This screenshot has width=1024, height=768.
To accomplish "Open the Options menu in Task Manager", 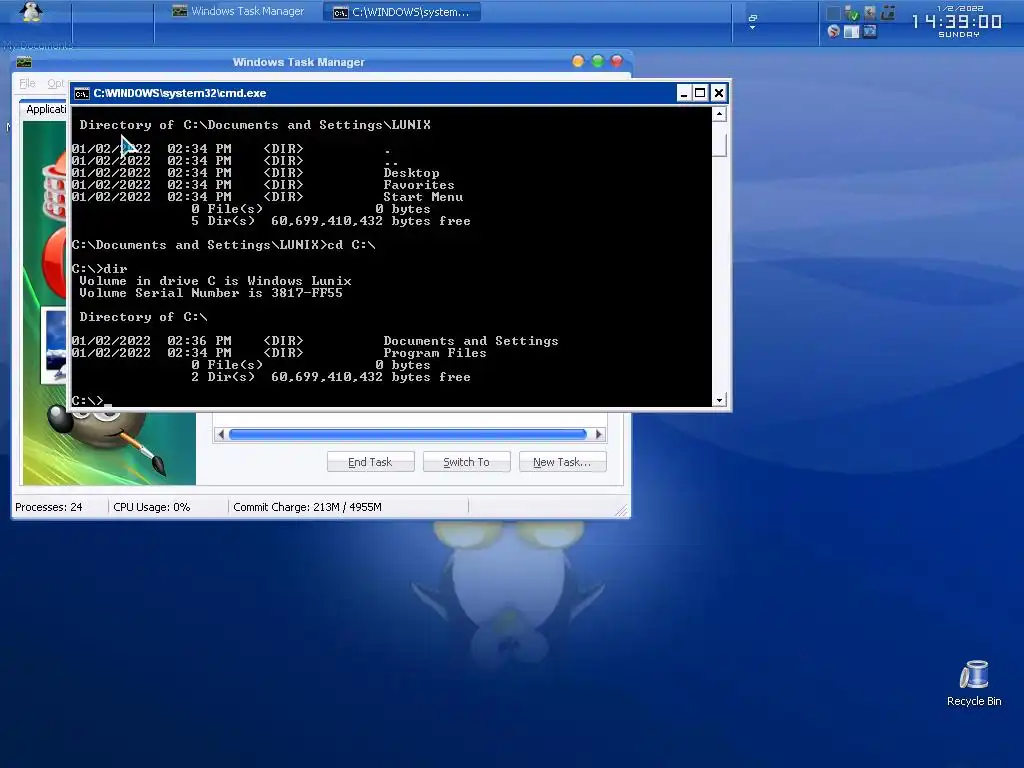I will click(x=56, y=84).
